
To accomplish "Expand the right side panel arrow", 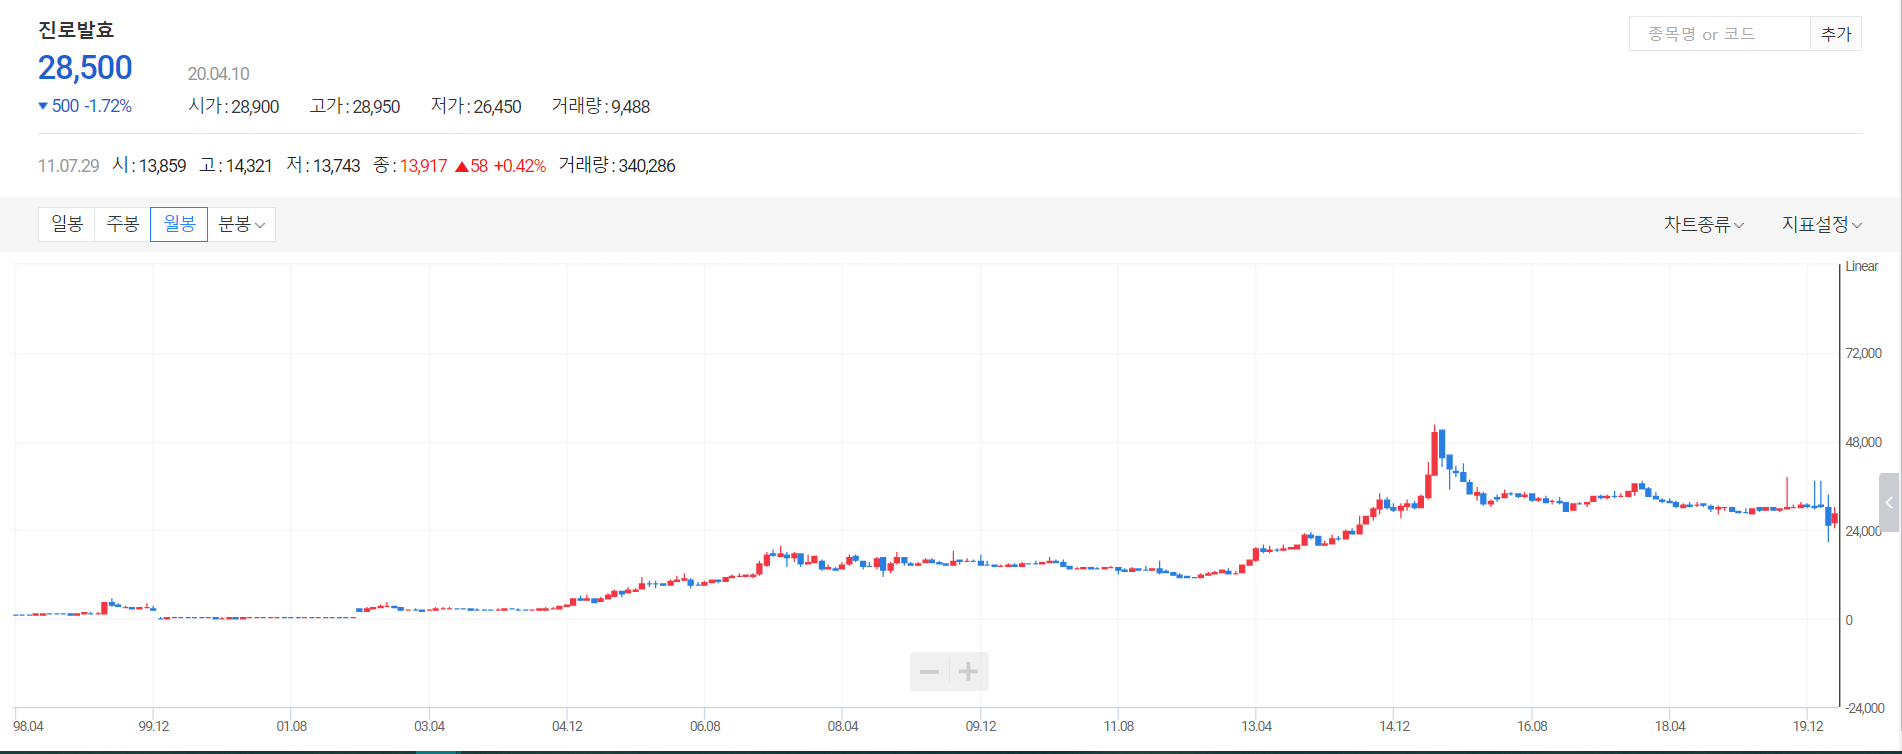I will click(x=1889, y=502).
